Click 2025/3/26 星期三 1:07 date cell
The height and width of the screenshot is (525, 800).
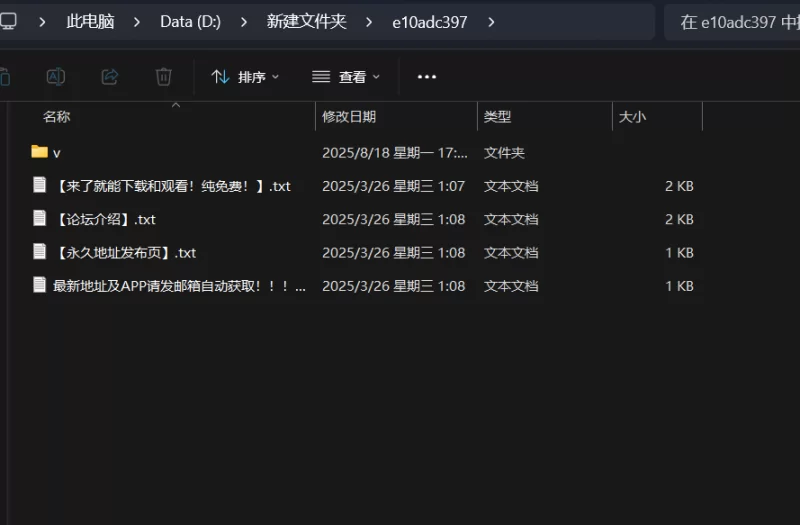(x=393, y=186)
